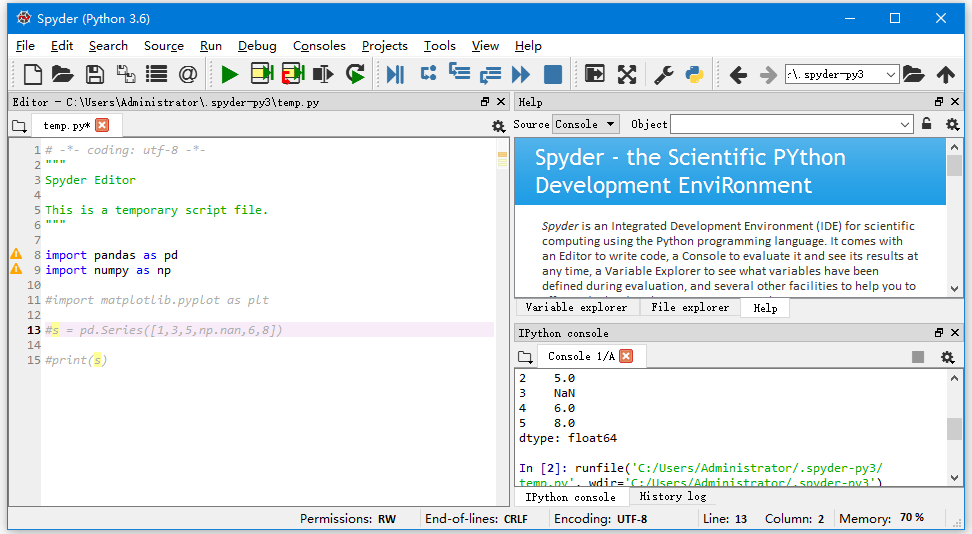
Task: Click the Re-run last script icon
Action: (x=355, y=74)
